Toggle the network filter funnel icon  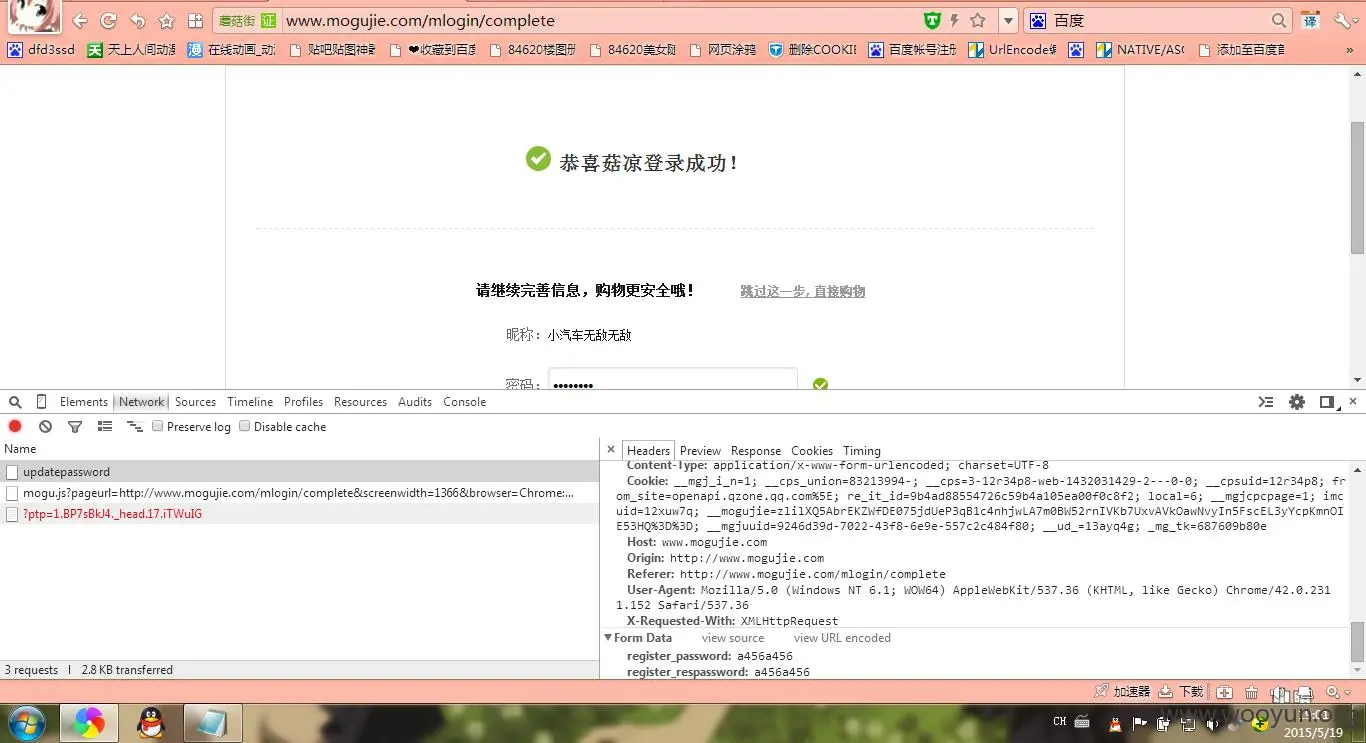(x=75, y=427)
